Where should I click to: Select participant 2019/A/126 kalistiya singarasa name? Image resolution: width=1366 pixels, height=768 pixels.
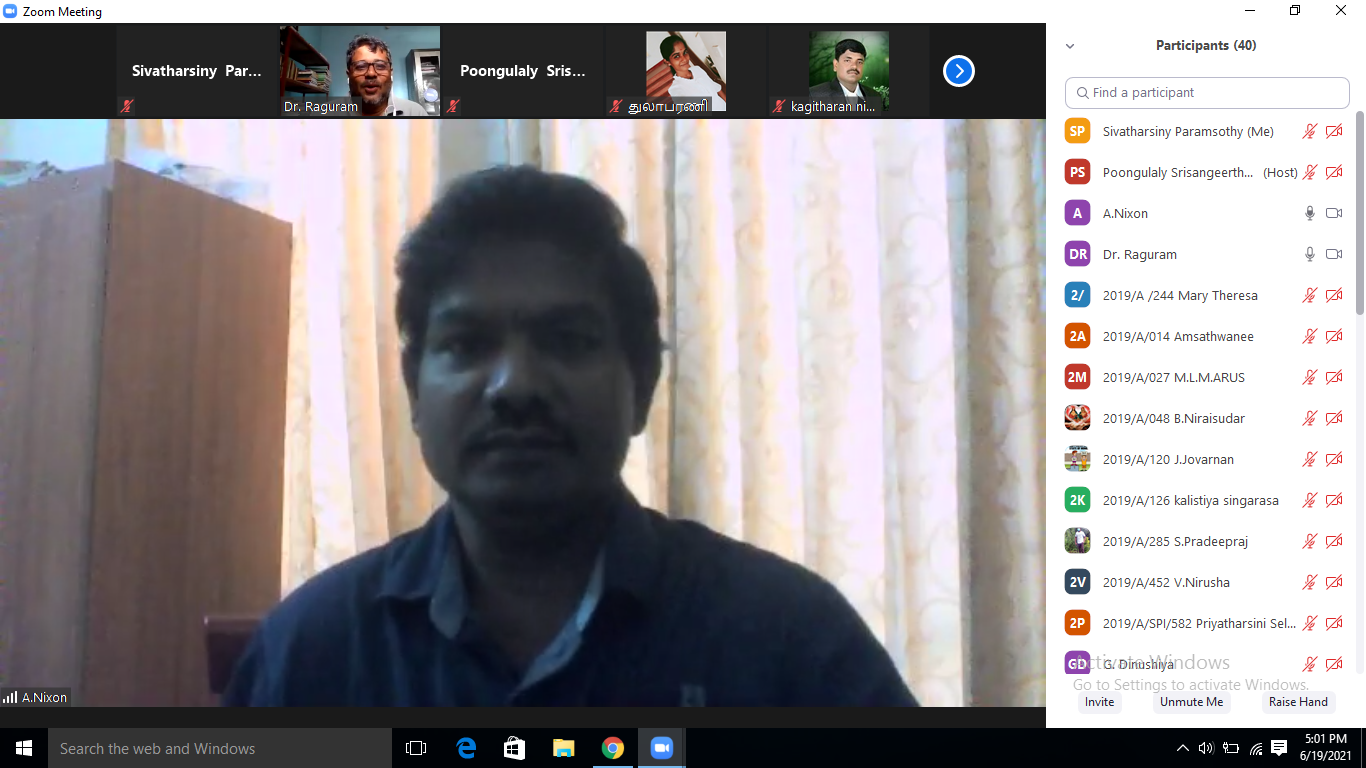coord(1190,500)
